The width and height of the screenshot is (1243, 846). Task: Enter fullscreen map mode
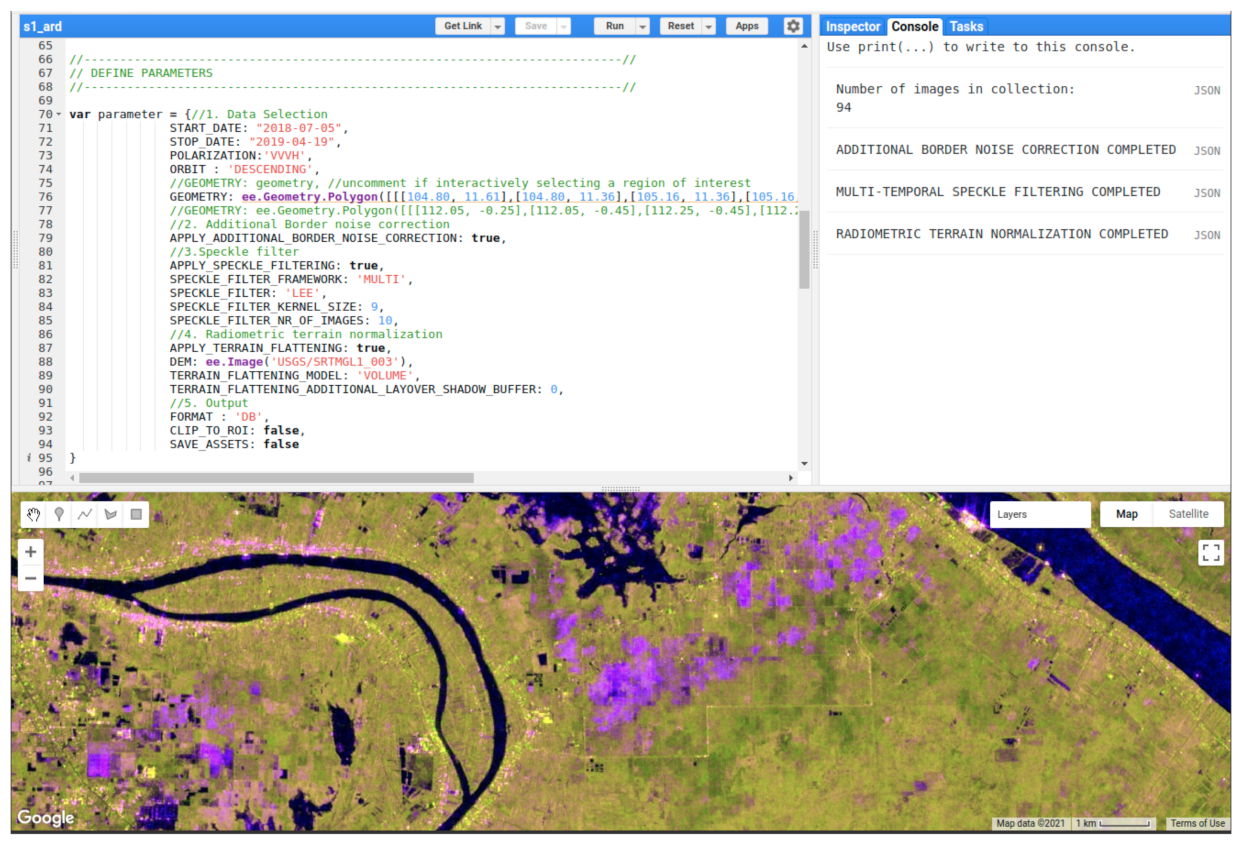point(1211,551)
